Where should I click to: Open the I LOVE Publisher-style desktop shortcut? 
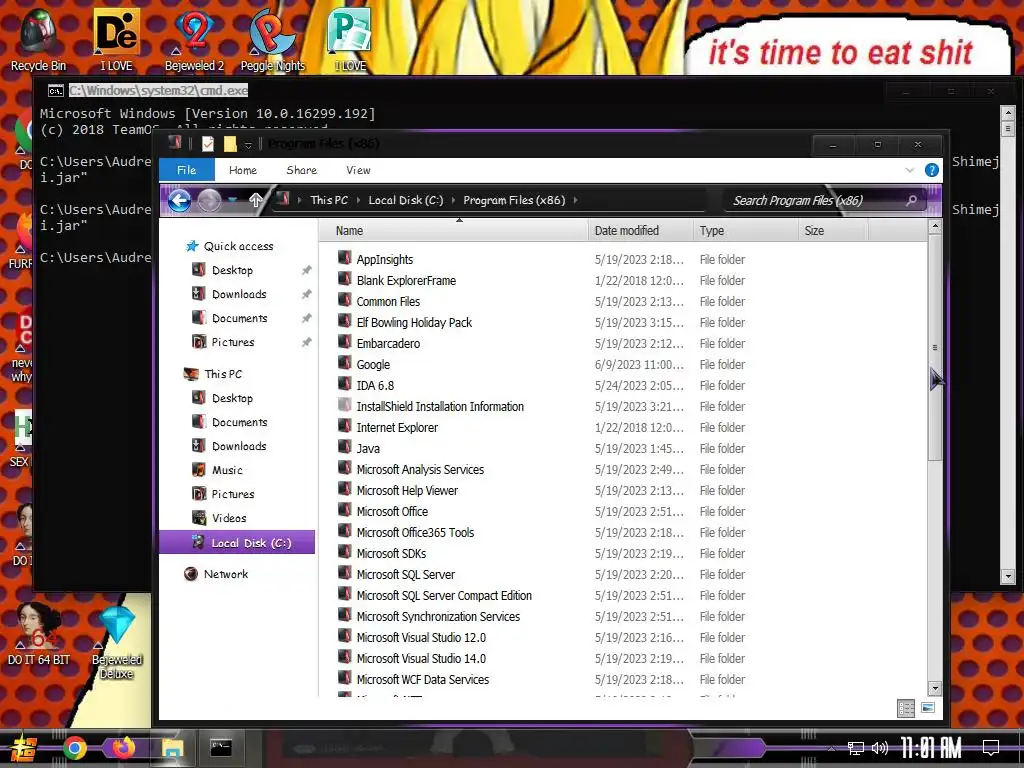[350, 39]
